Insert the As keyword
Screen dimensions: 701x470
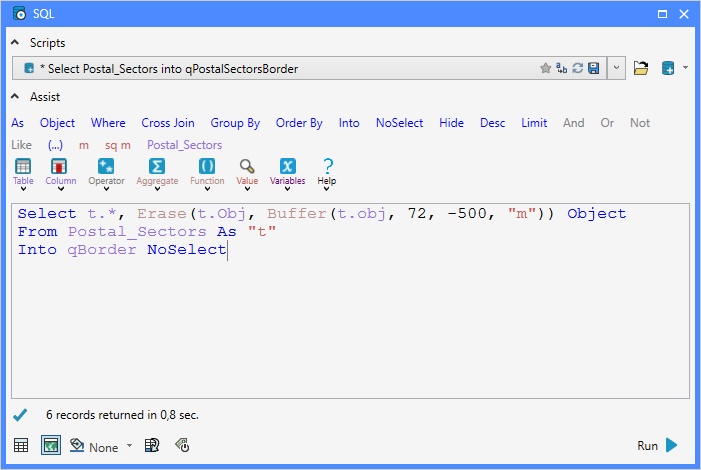[17, 123]
